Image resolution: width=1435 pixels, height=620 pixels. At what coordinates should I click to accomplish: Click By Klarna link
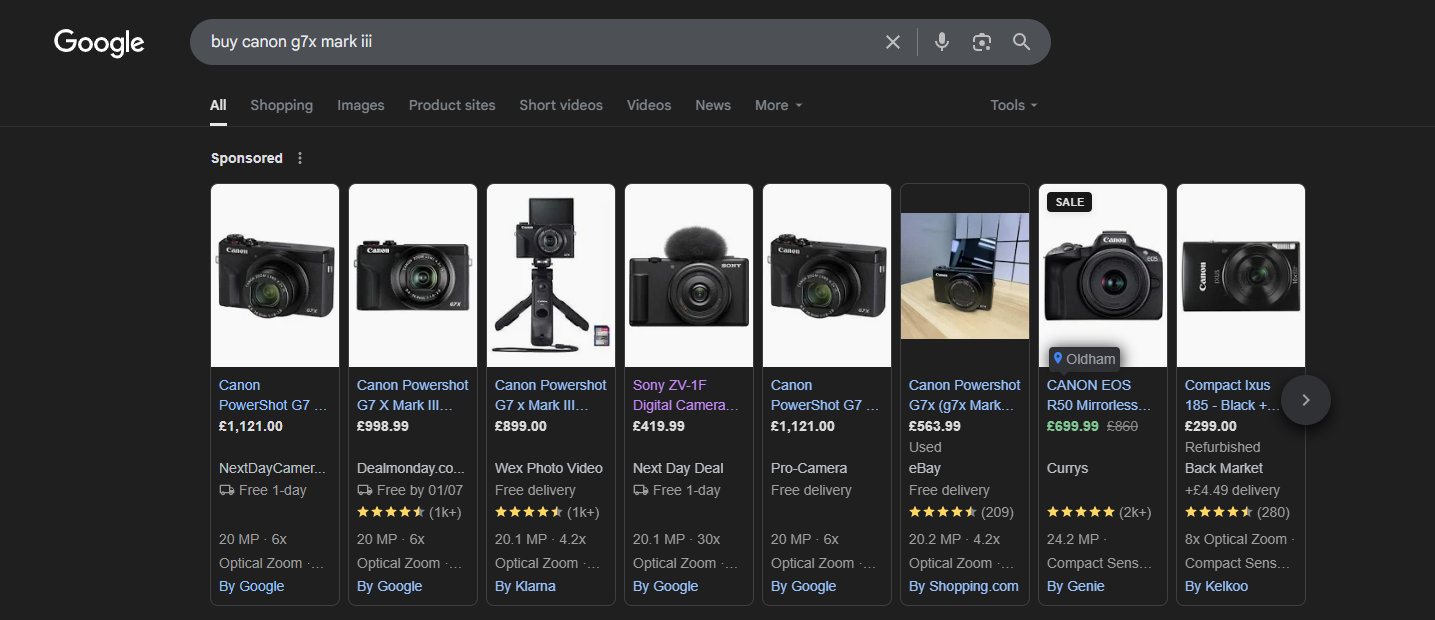pyautogui.click(x=525, y=586)
